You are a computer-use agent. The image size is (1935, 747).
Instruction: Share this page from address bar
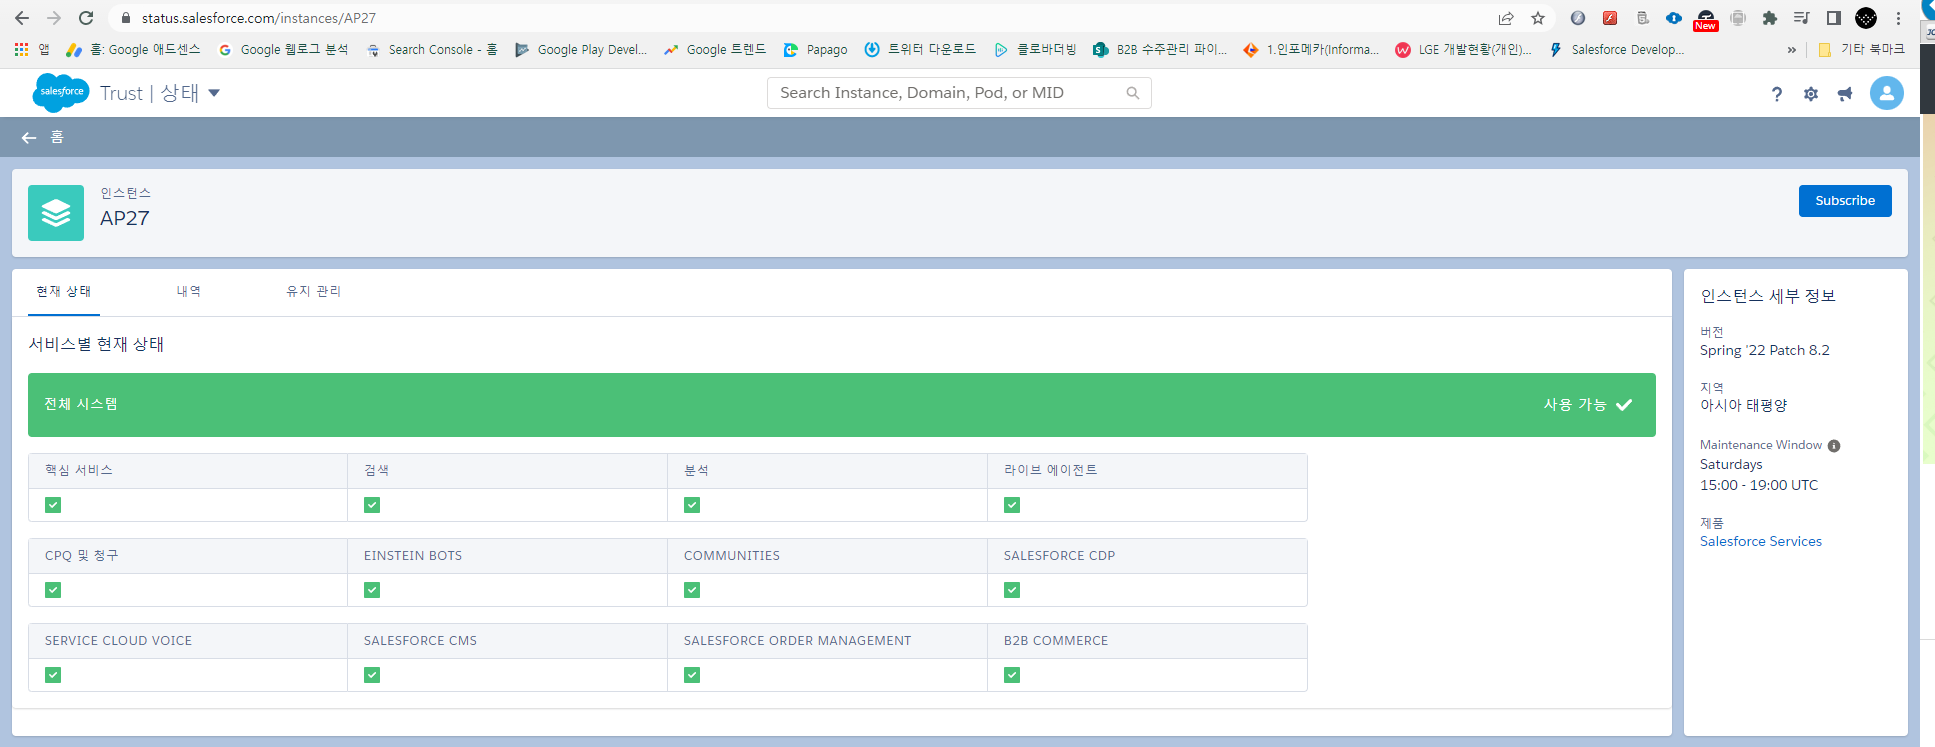point(1506,18)
